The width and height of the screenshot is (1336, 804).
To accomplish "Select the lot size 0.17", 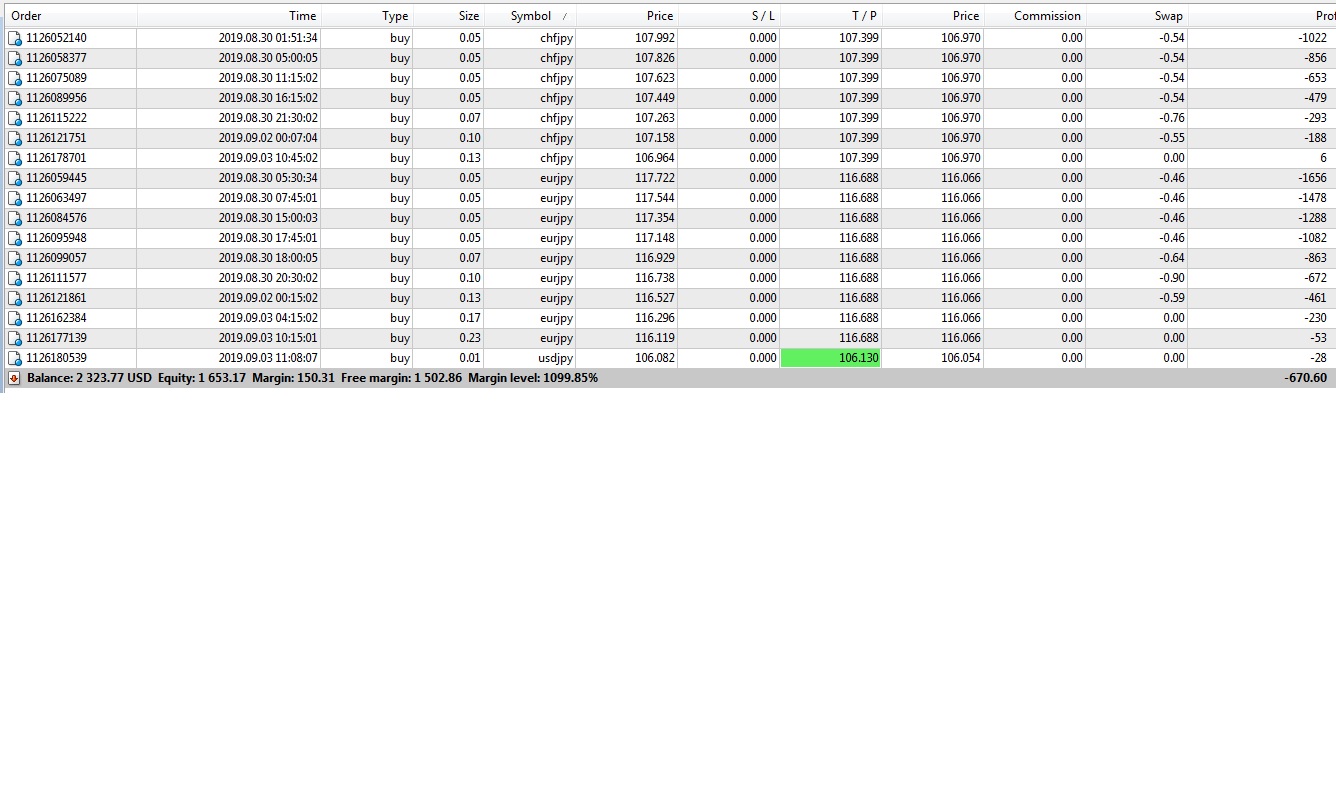I will 469,318.
